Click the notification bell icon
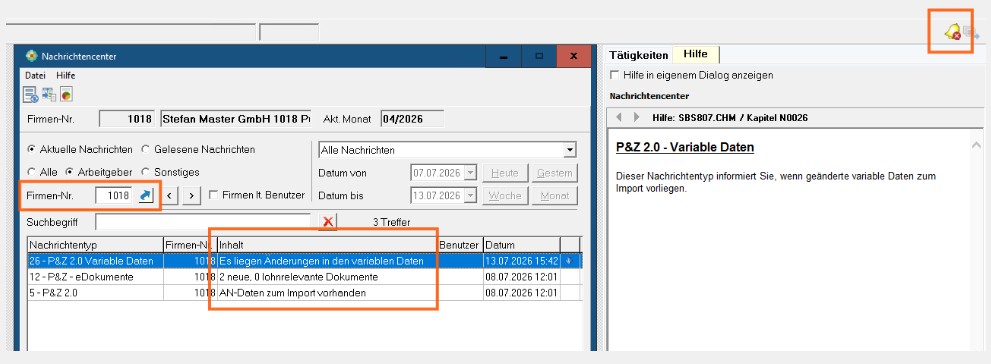991x364 pixels. tap(952, 32)
